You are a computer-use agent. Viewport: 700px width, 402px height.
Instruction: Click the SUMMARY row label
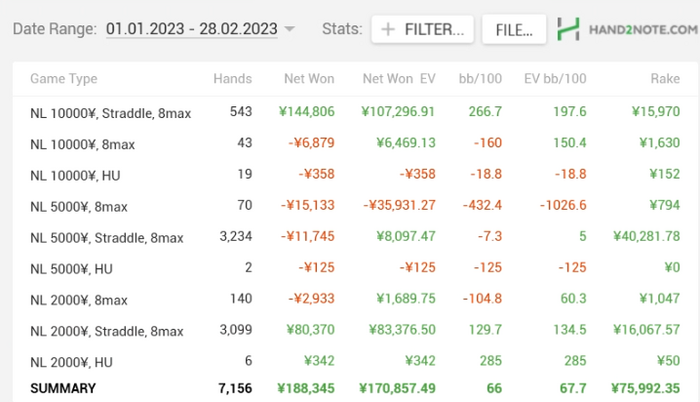click(63, 389)
